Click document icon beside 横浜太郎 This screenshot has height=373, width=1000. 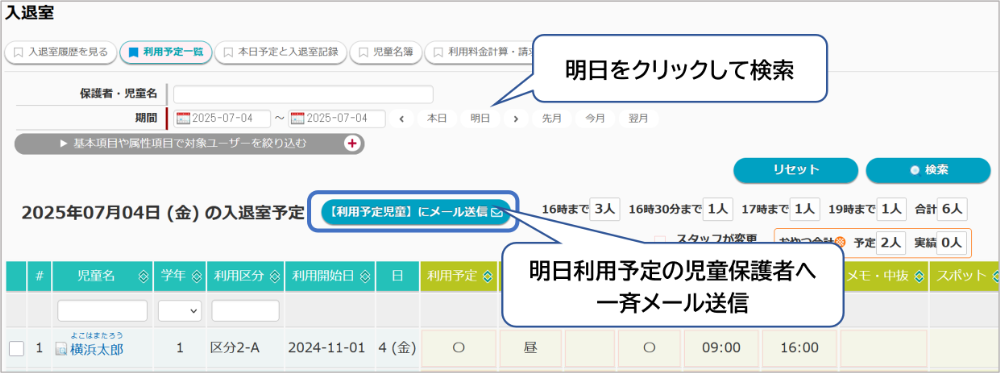[x=62, y=349]
